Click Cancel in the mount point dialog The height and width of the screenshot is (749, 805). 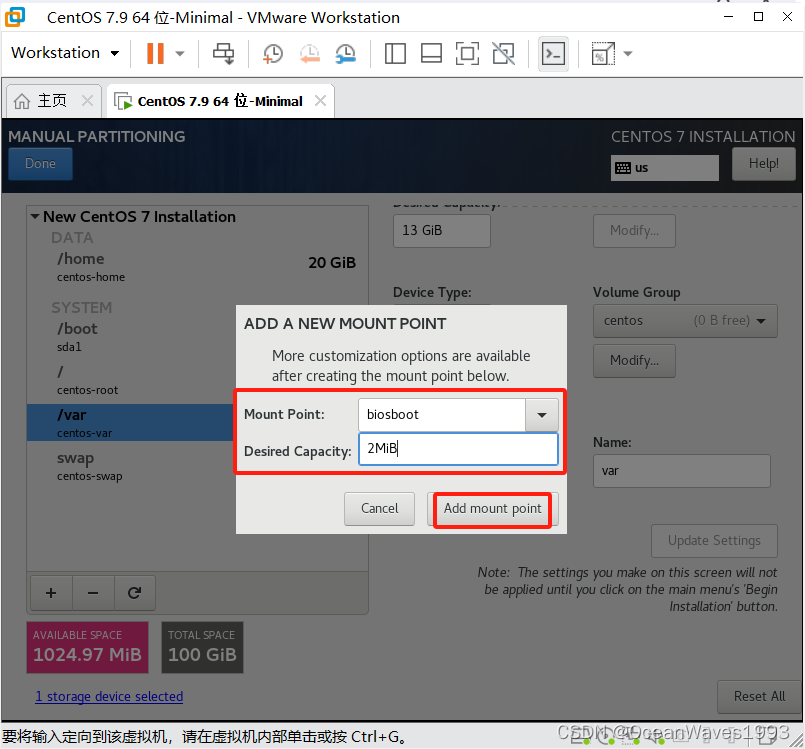click(379, 509)
